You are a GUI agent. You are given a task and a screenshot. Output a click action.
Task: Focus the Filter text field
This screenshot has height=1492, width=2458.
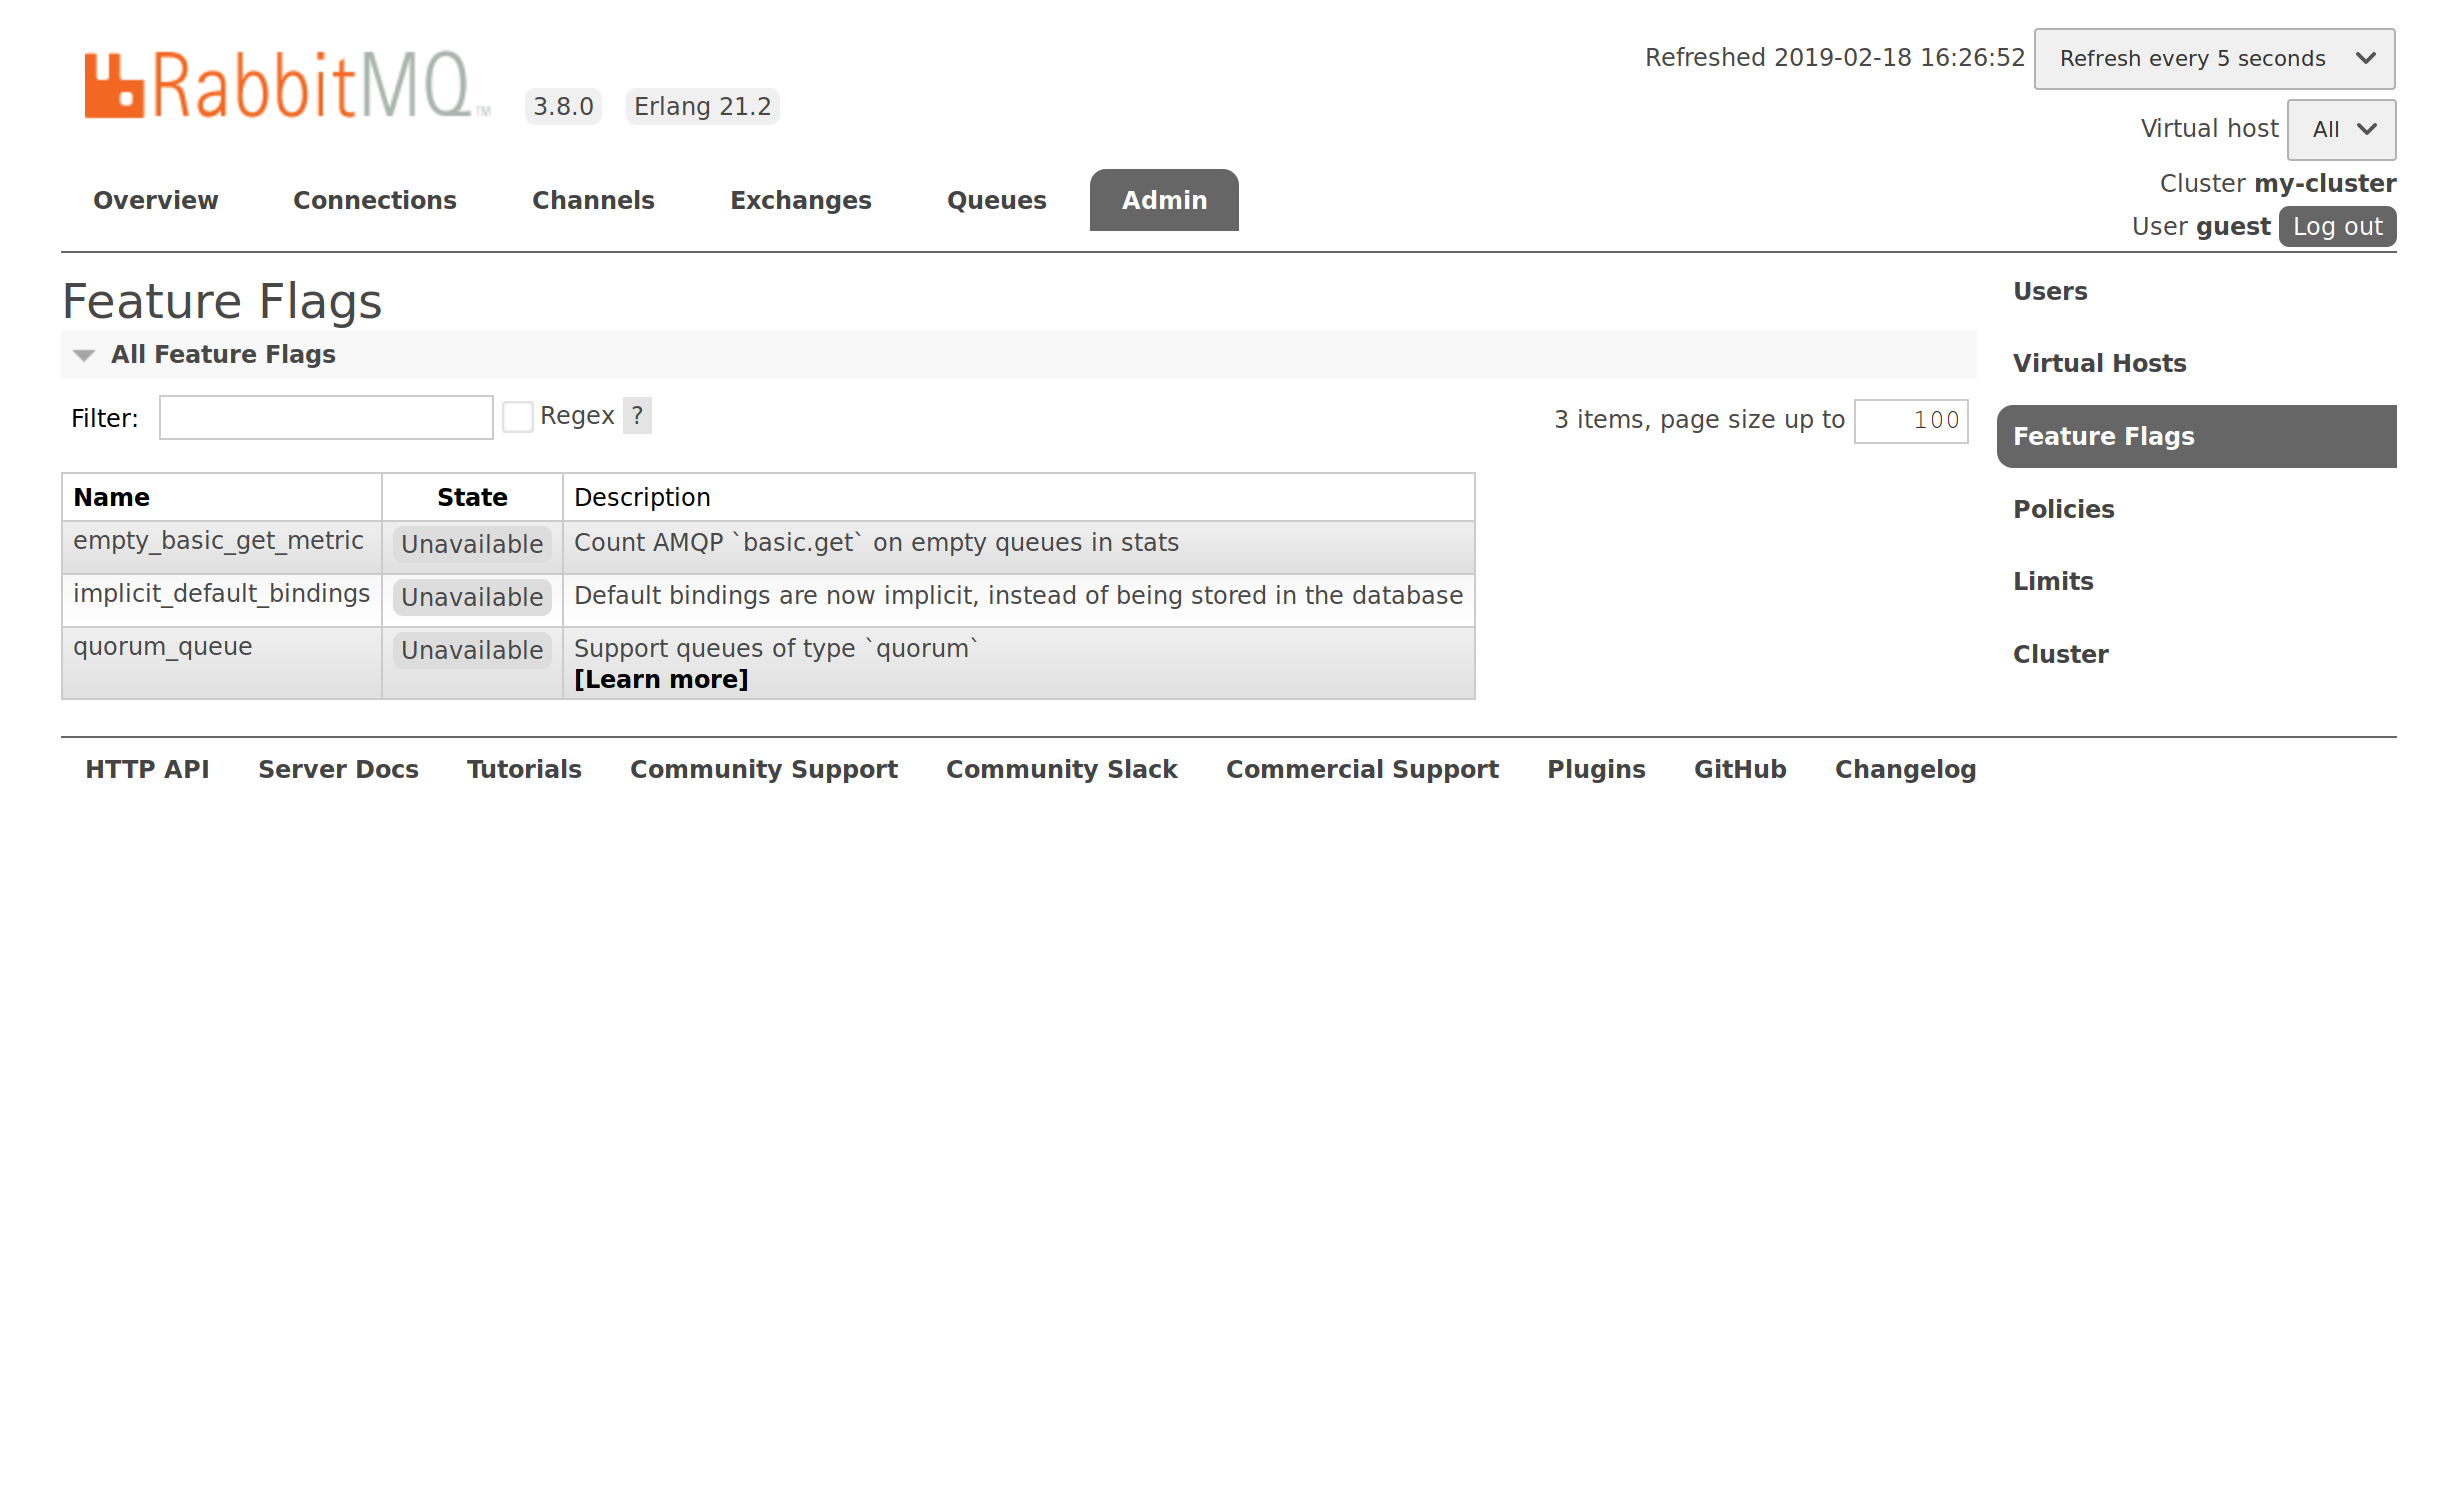(x=326, y=418)
